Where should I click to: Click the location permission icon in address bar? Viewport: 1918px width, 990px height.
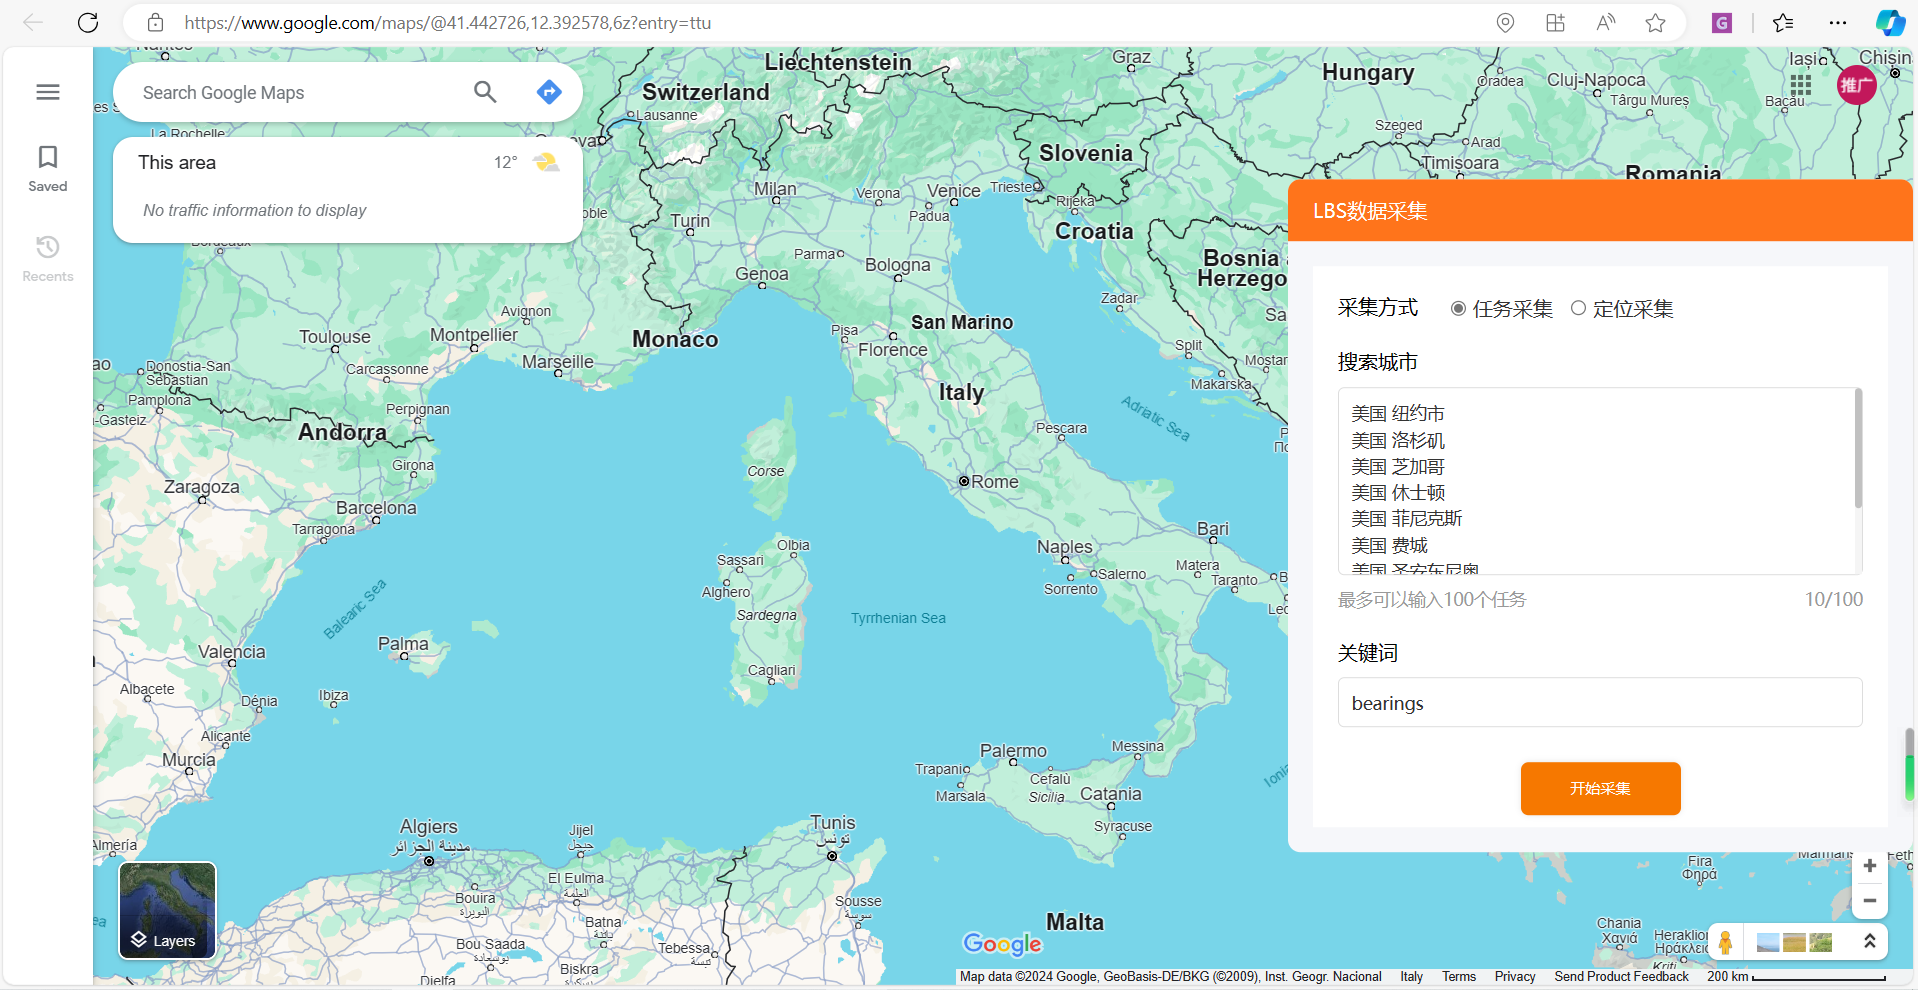pos(1505,23)
